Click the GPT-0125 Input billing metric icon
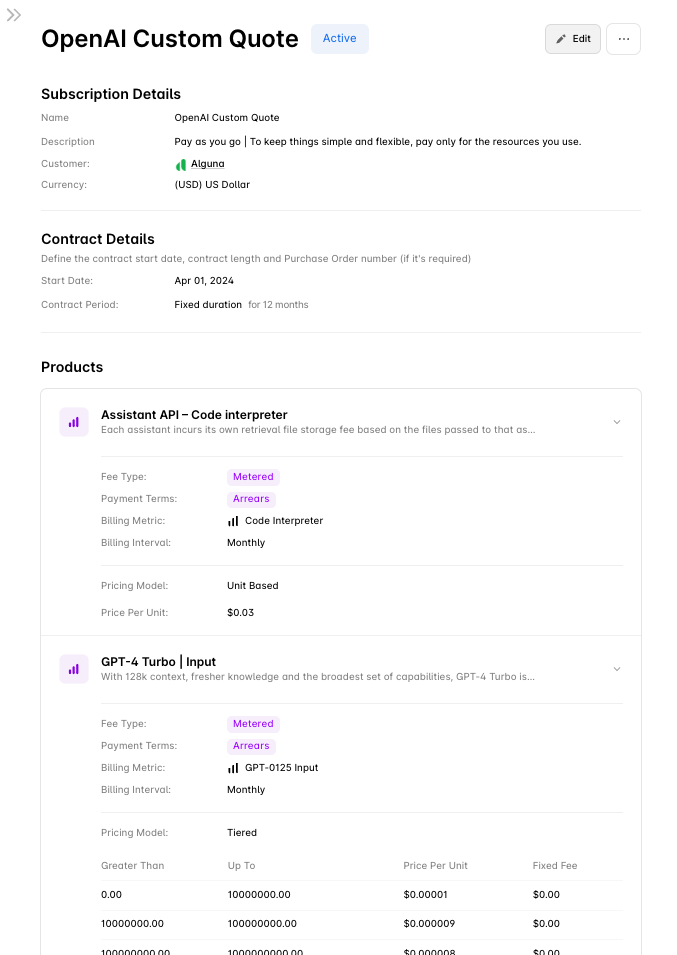677x955 pixels. tap(233, 768)
